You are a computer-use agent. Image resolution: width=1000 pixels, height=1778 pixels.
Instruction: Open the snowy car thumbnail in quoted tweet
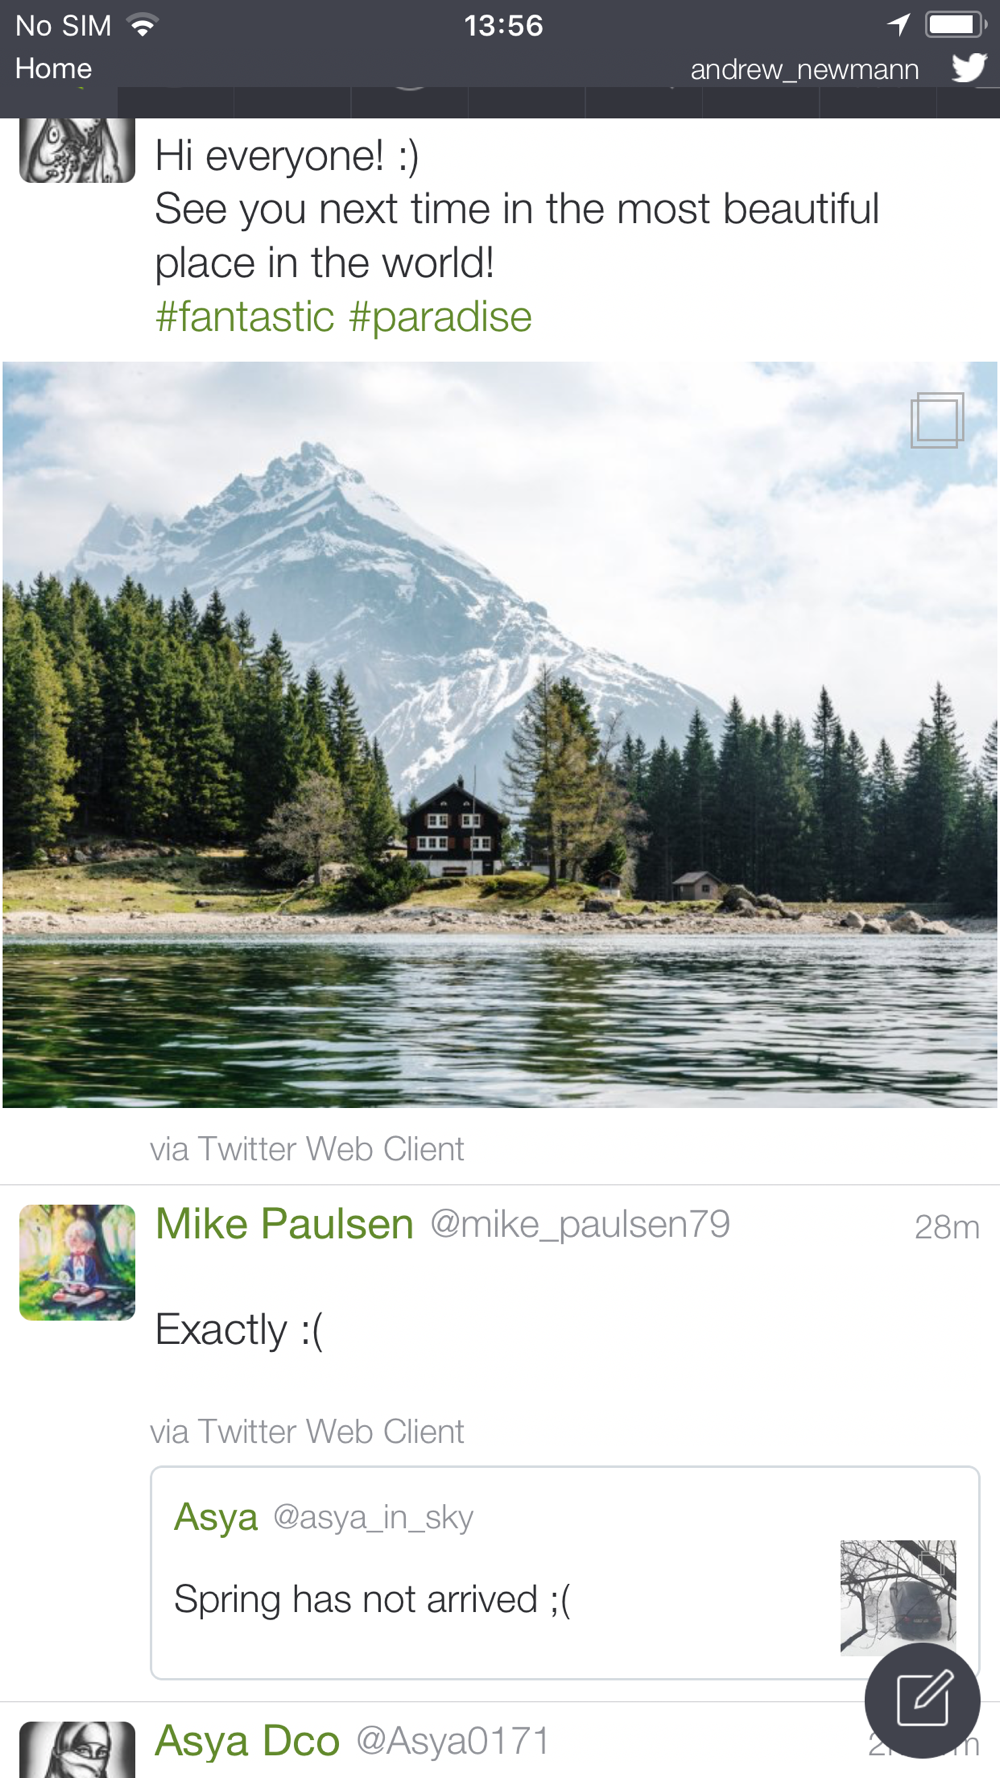[898, 1597]
